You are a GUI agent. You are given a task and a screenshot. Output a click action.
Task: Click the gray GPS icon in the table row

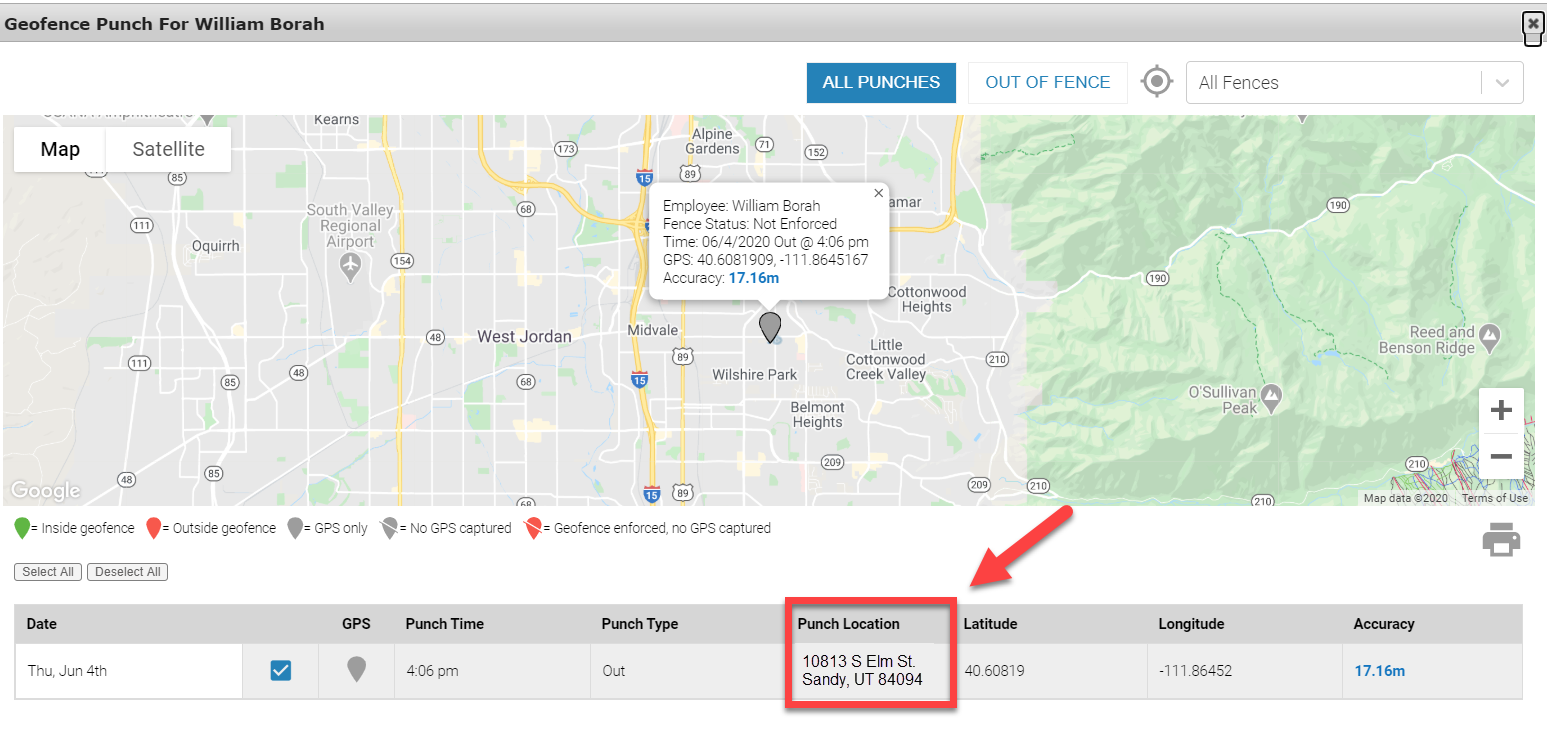(356, 670)
